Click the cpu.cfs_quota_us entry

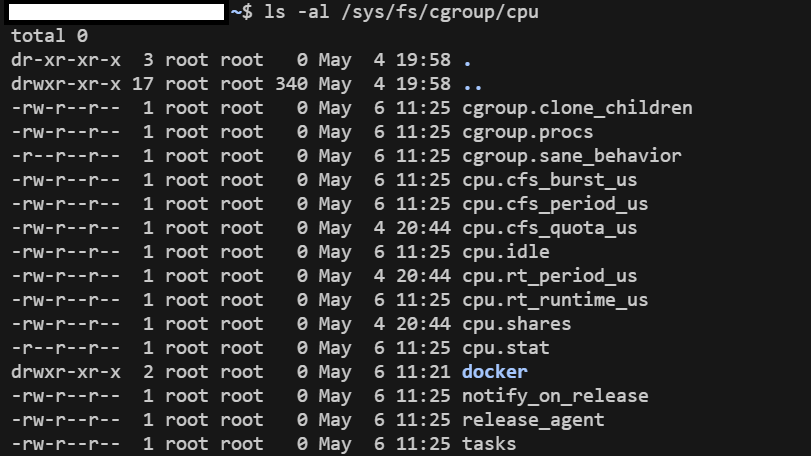(549, 228)
